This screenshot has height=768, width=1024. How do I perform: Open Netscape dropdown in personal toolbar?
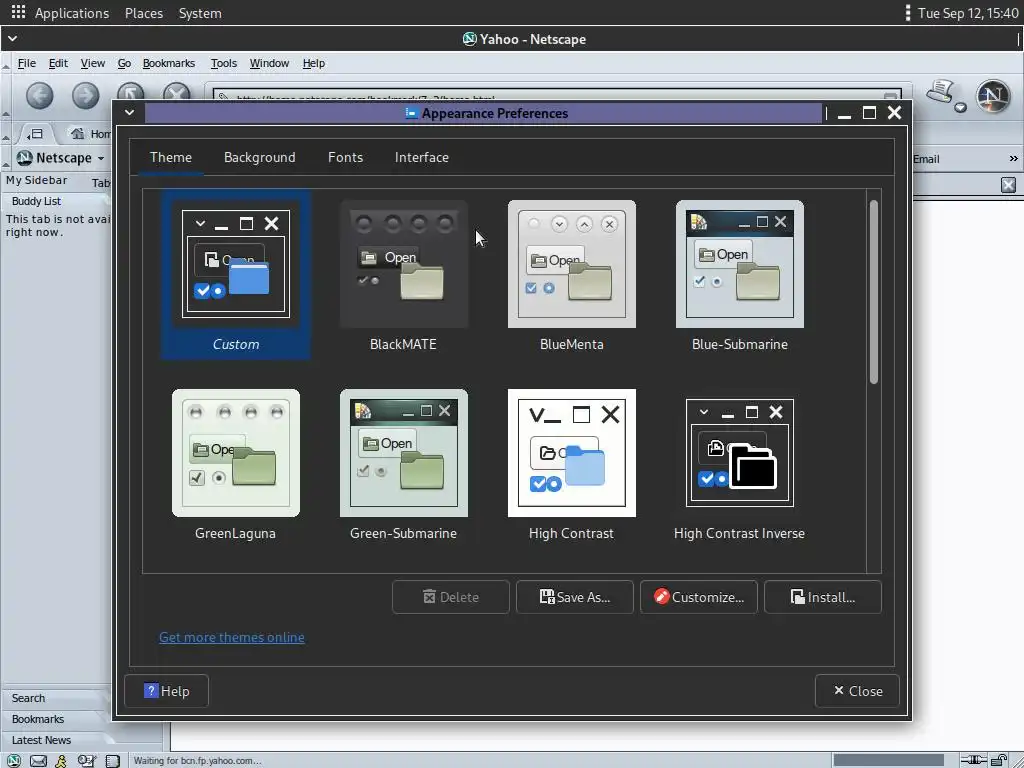61,158
